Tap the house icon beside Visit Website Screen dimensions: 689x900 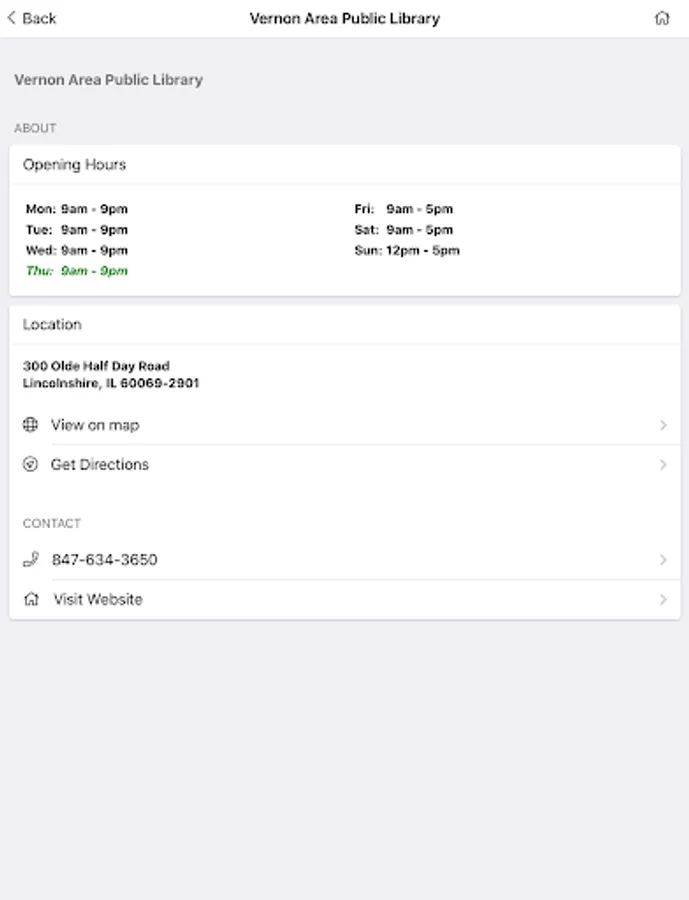tap(31, 600)
